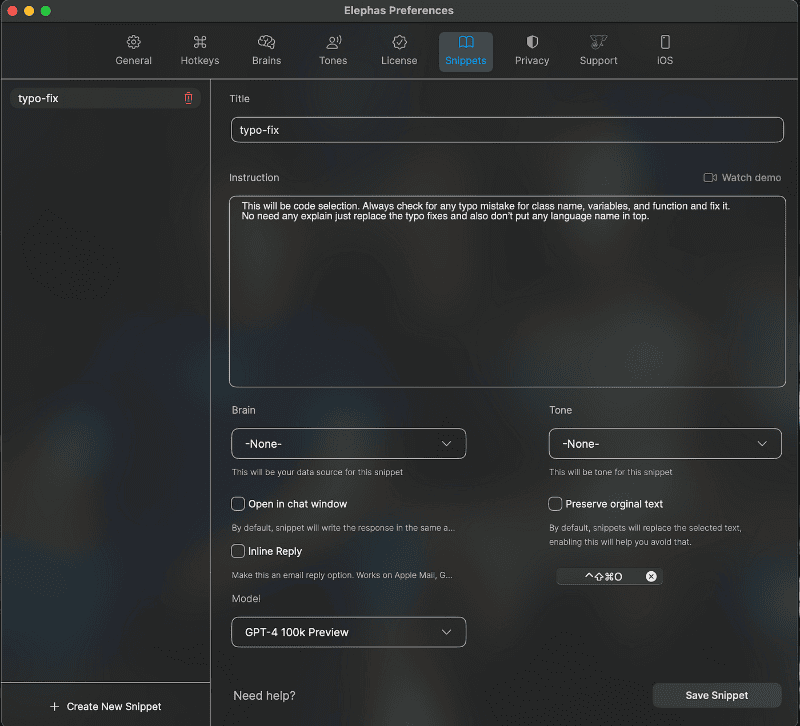The image size is (800, 726).
Task: Open the Brains icon tab
Action: tap(266, 50)
